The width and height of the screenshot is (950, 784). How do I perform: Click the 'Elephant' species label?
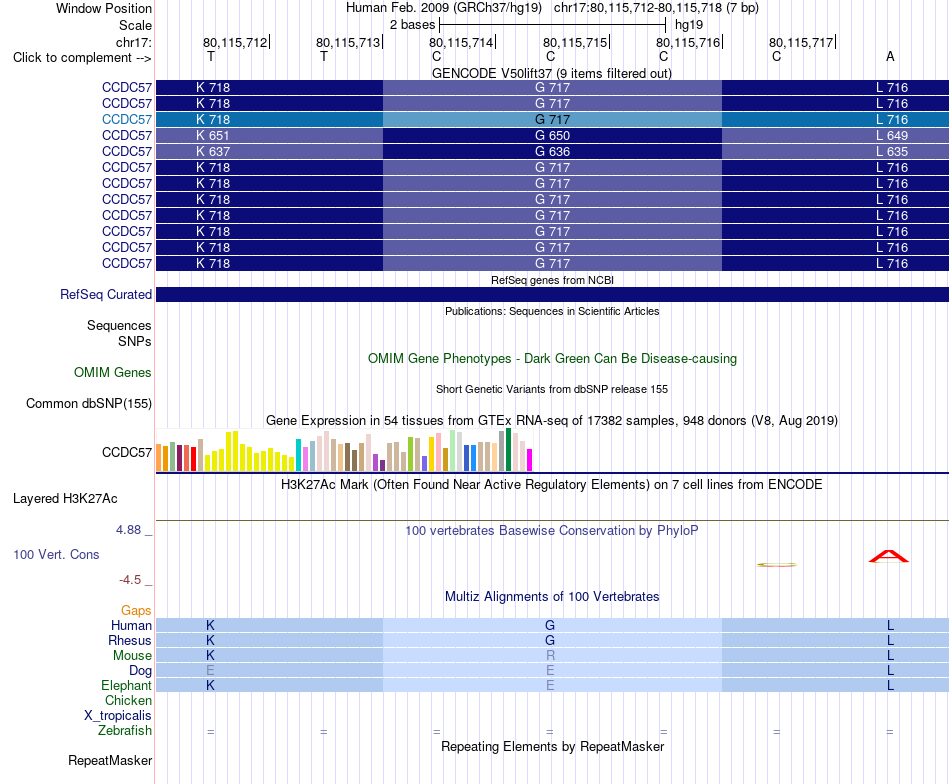coord(126,685)
